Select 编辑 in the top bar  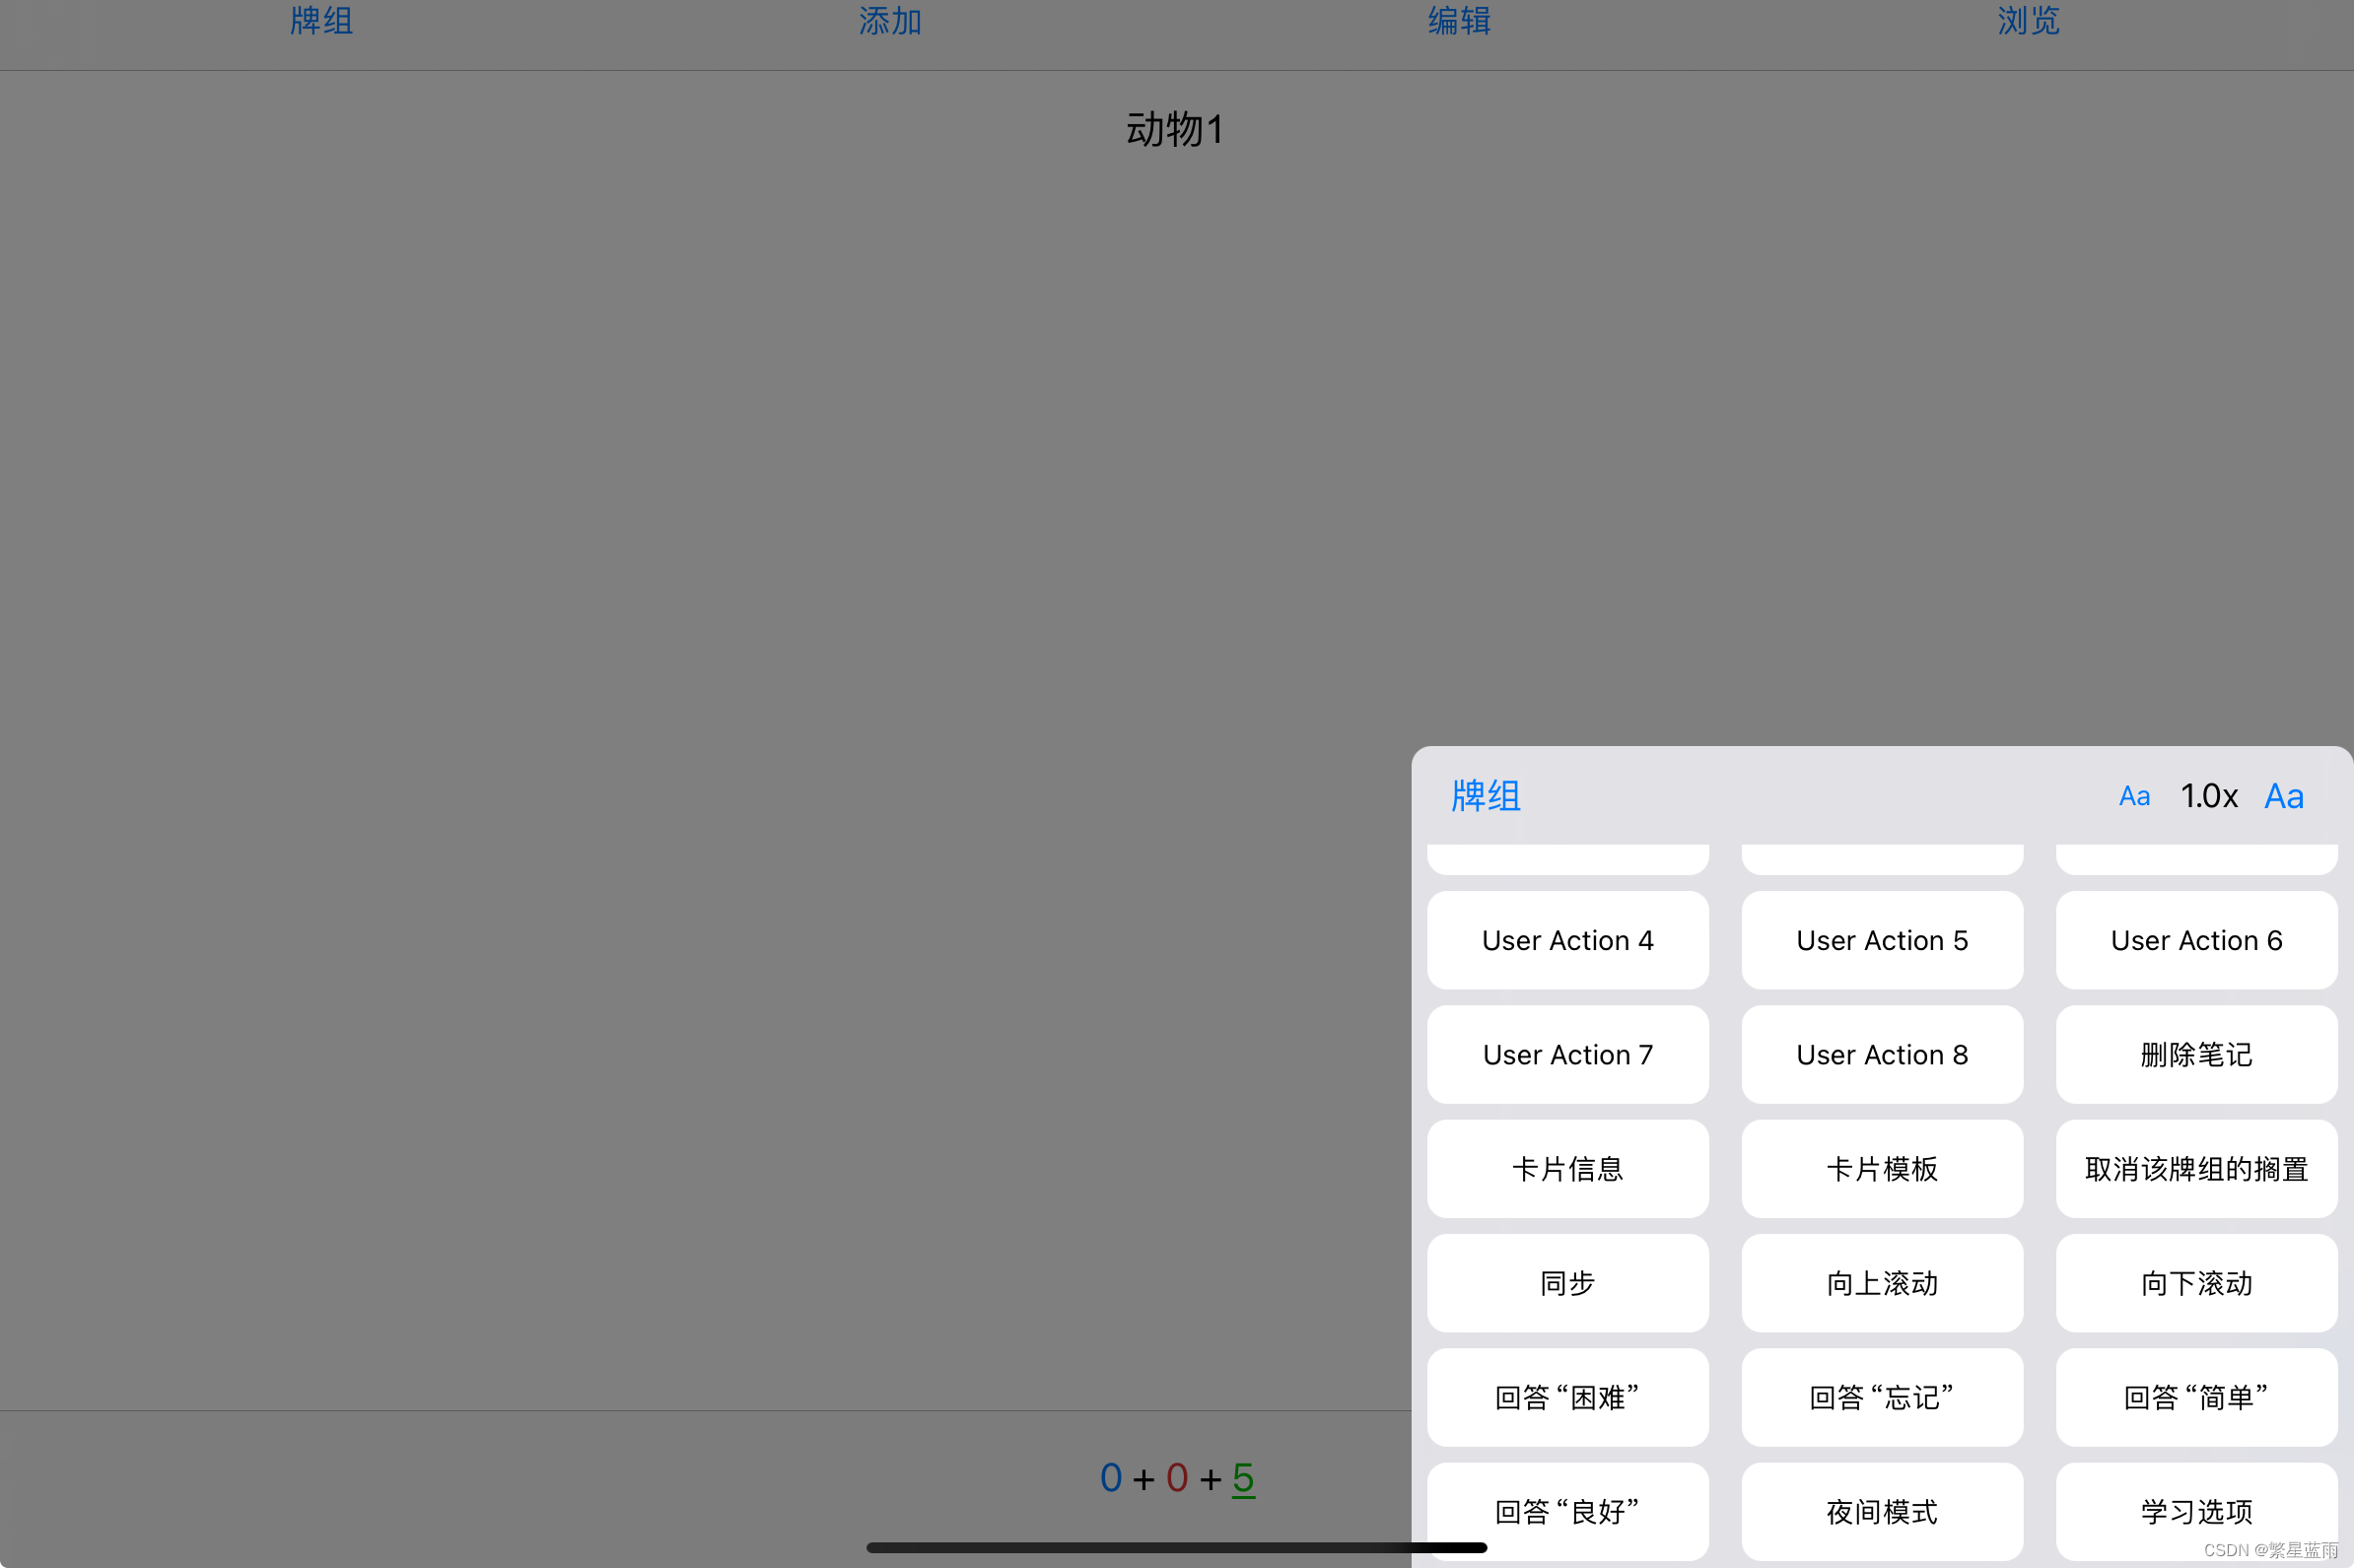[x=1459, y=21]
